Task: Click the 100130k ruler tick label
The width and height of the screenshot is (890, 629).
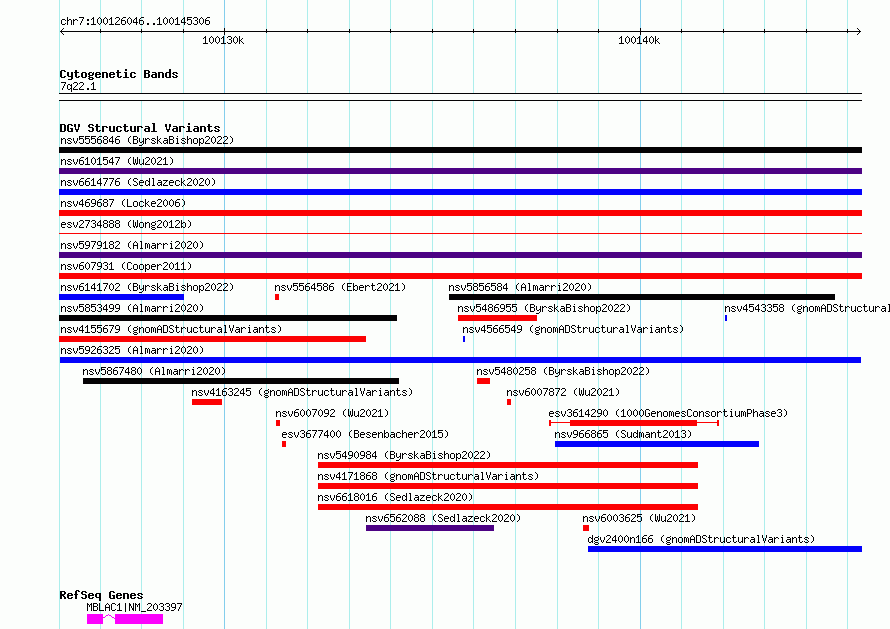Action: (223, 40)
